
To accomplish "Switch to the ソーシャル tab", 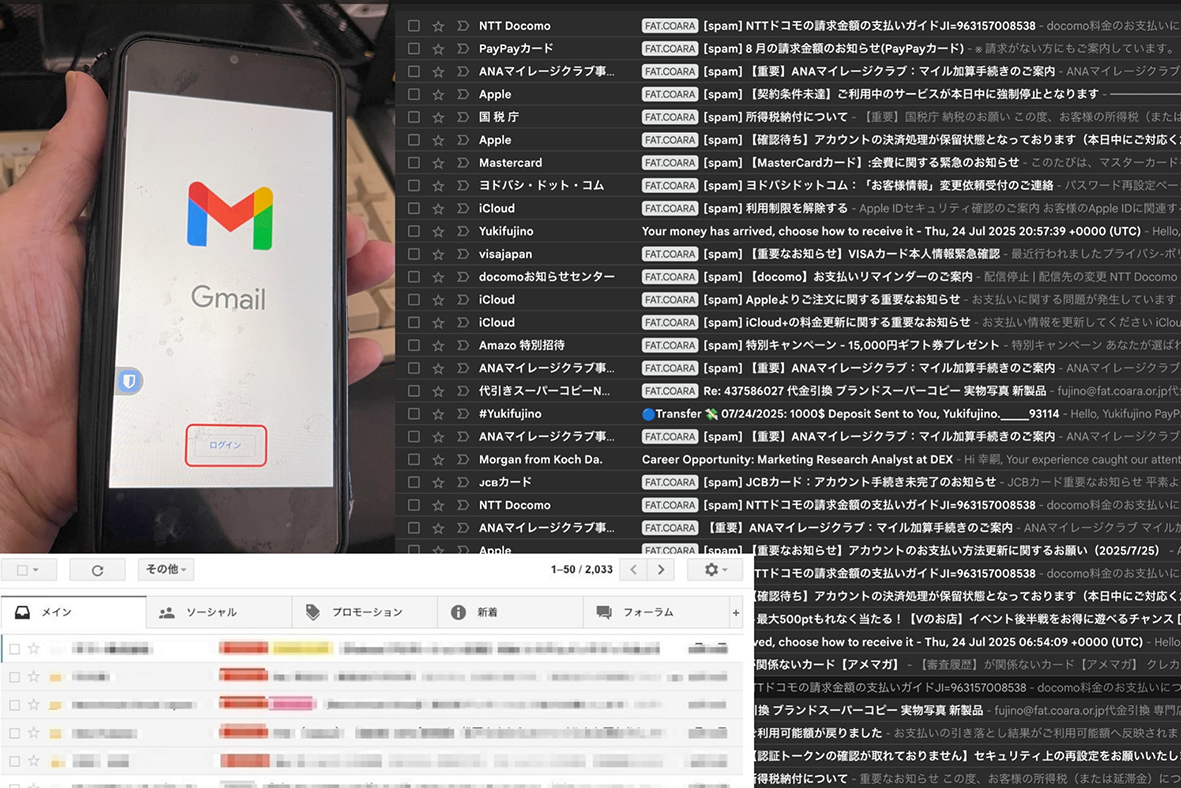I will [x=218, y=612].
